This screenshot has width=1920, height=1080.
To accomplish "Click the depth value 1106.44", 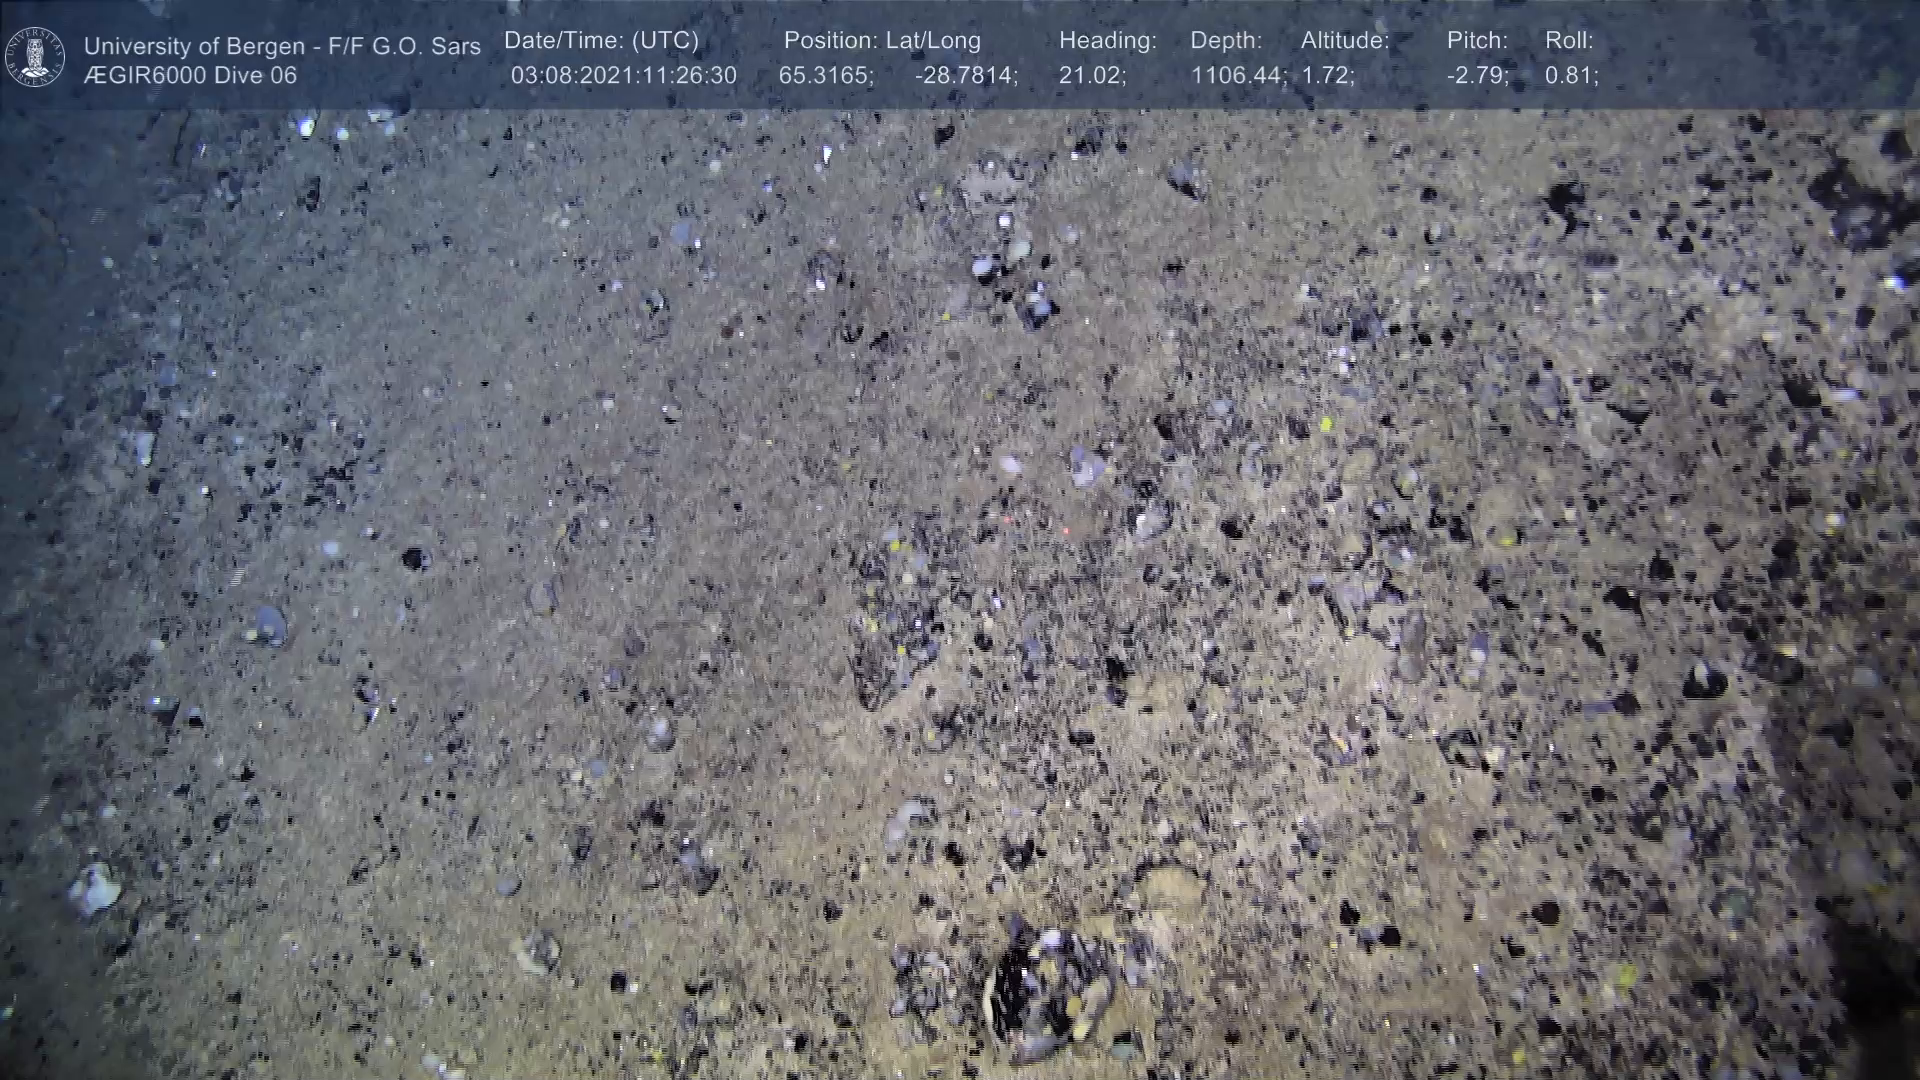I will pyautogui.click(x=1236, y=76).
